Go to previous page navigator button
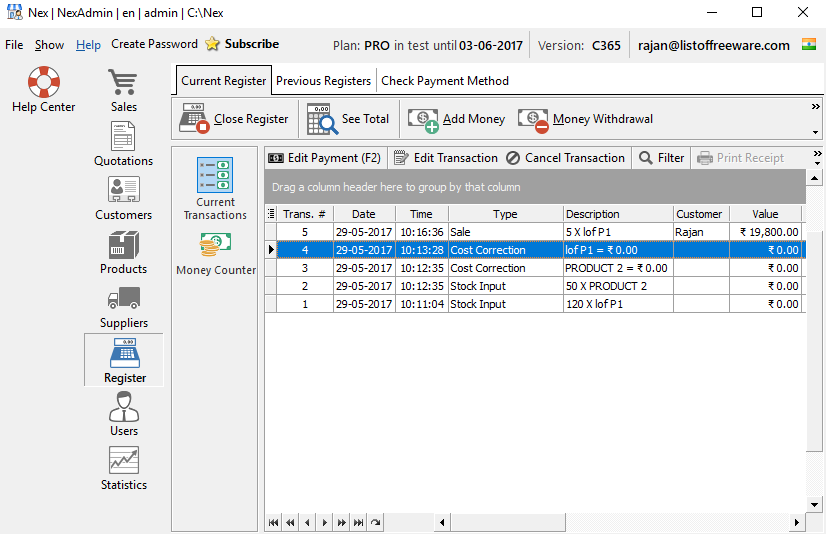Image resolution: width=826 pixels, height=534 pixels. click(x=290, y=522)
